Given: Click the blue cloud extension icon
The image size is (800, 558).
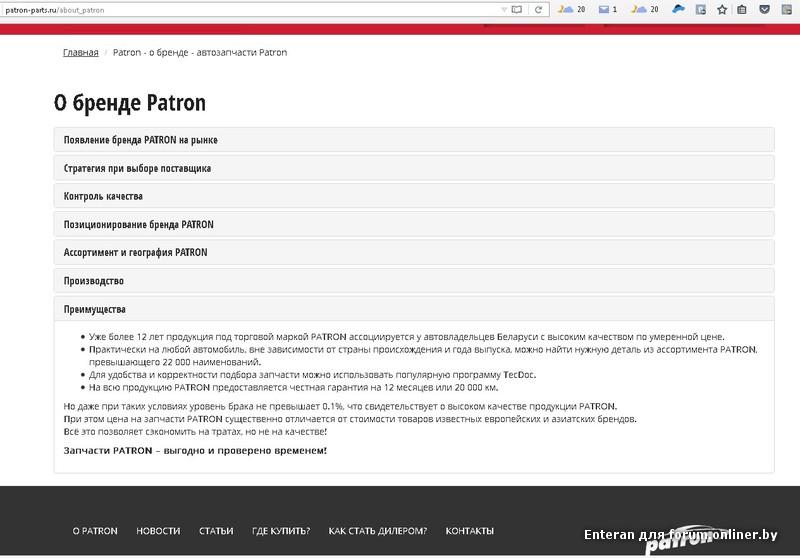Looking at the screenshot, I should coord(678,9).
